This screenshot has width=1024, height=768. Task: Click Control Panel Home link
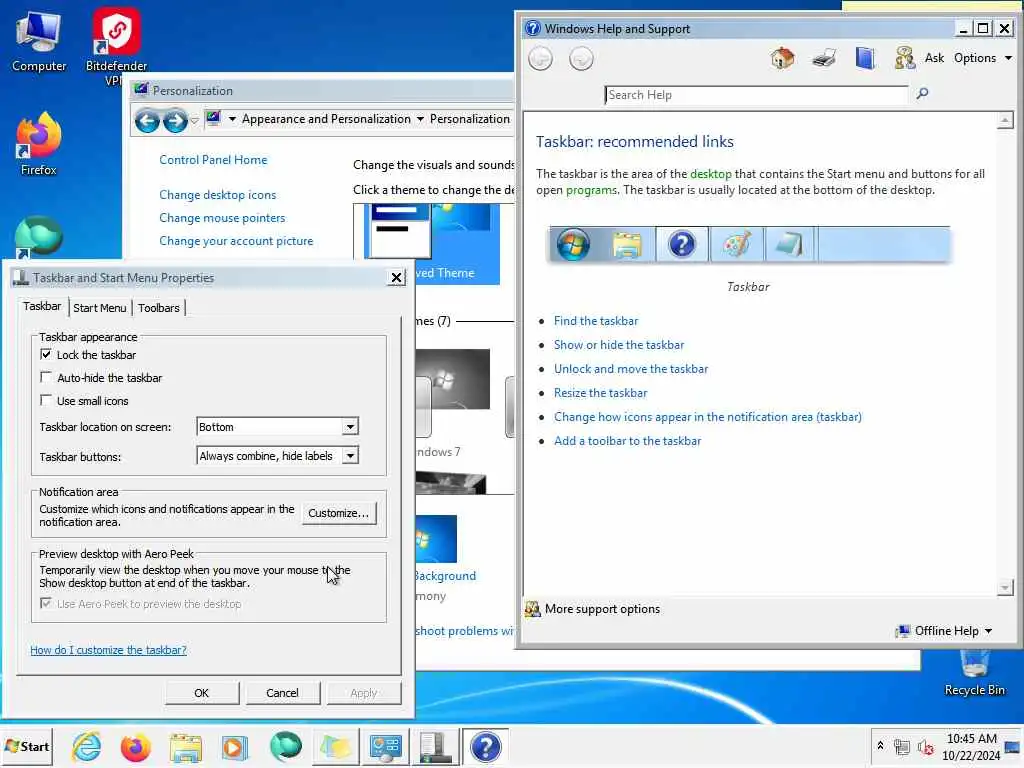(213, 160)
